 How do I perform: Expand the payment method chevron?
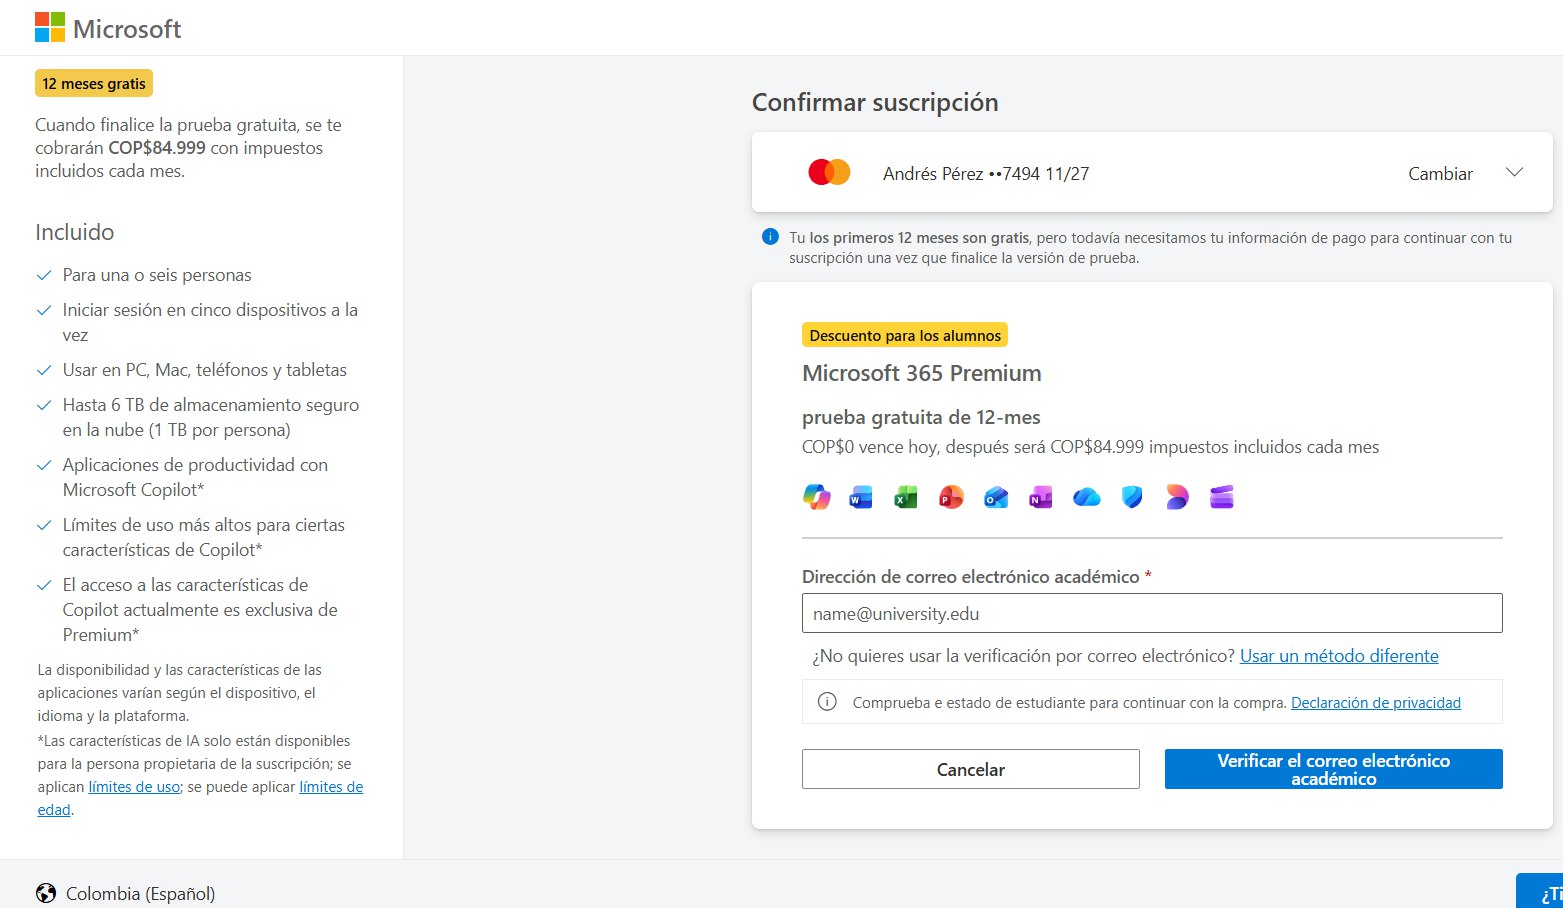coord(1514,172)
